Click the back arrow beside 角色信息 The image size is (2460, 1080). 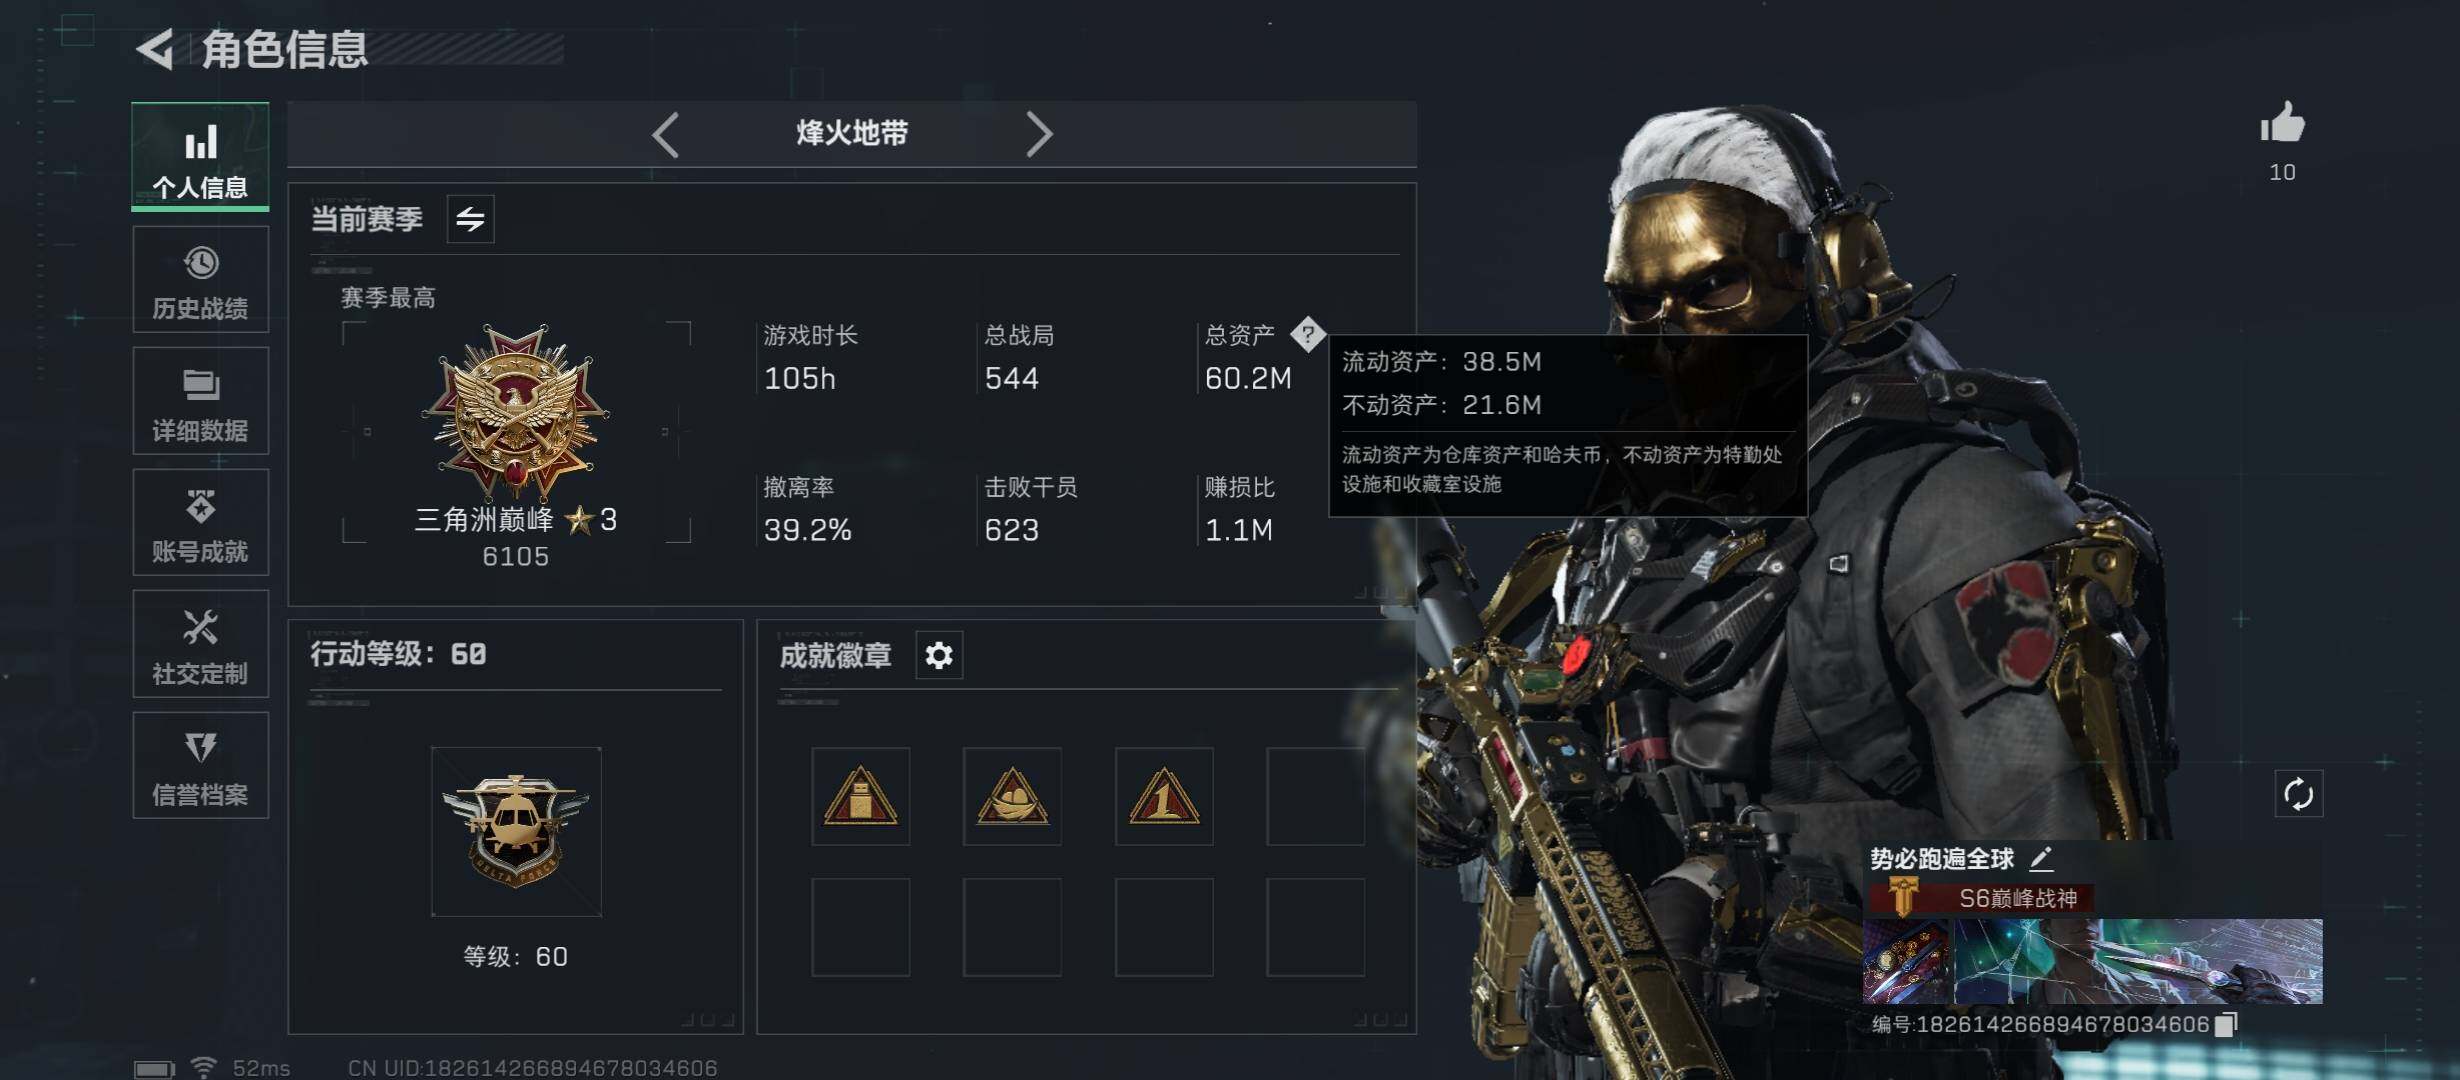[x=155, y=48]
